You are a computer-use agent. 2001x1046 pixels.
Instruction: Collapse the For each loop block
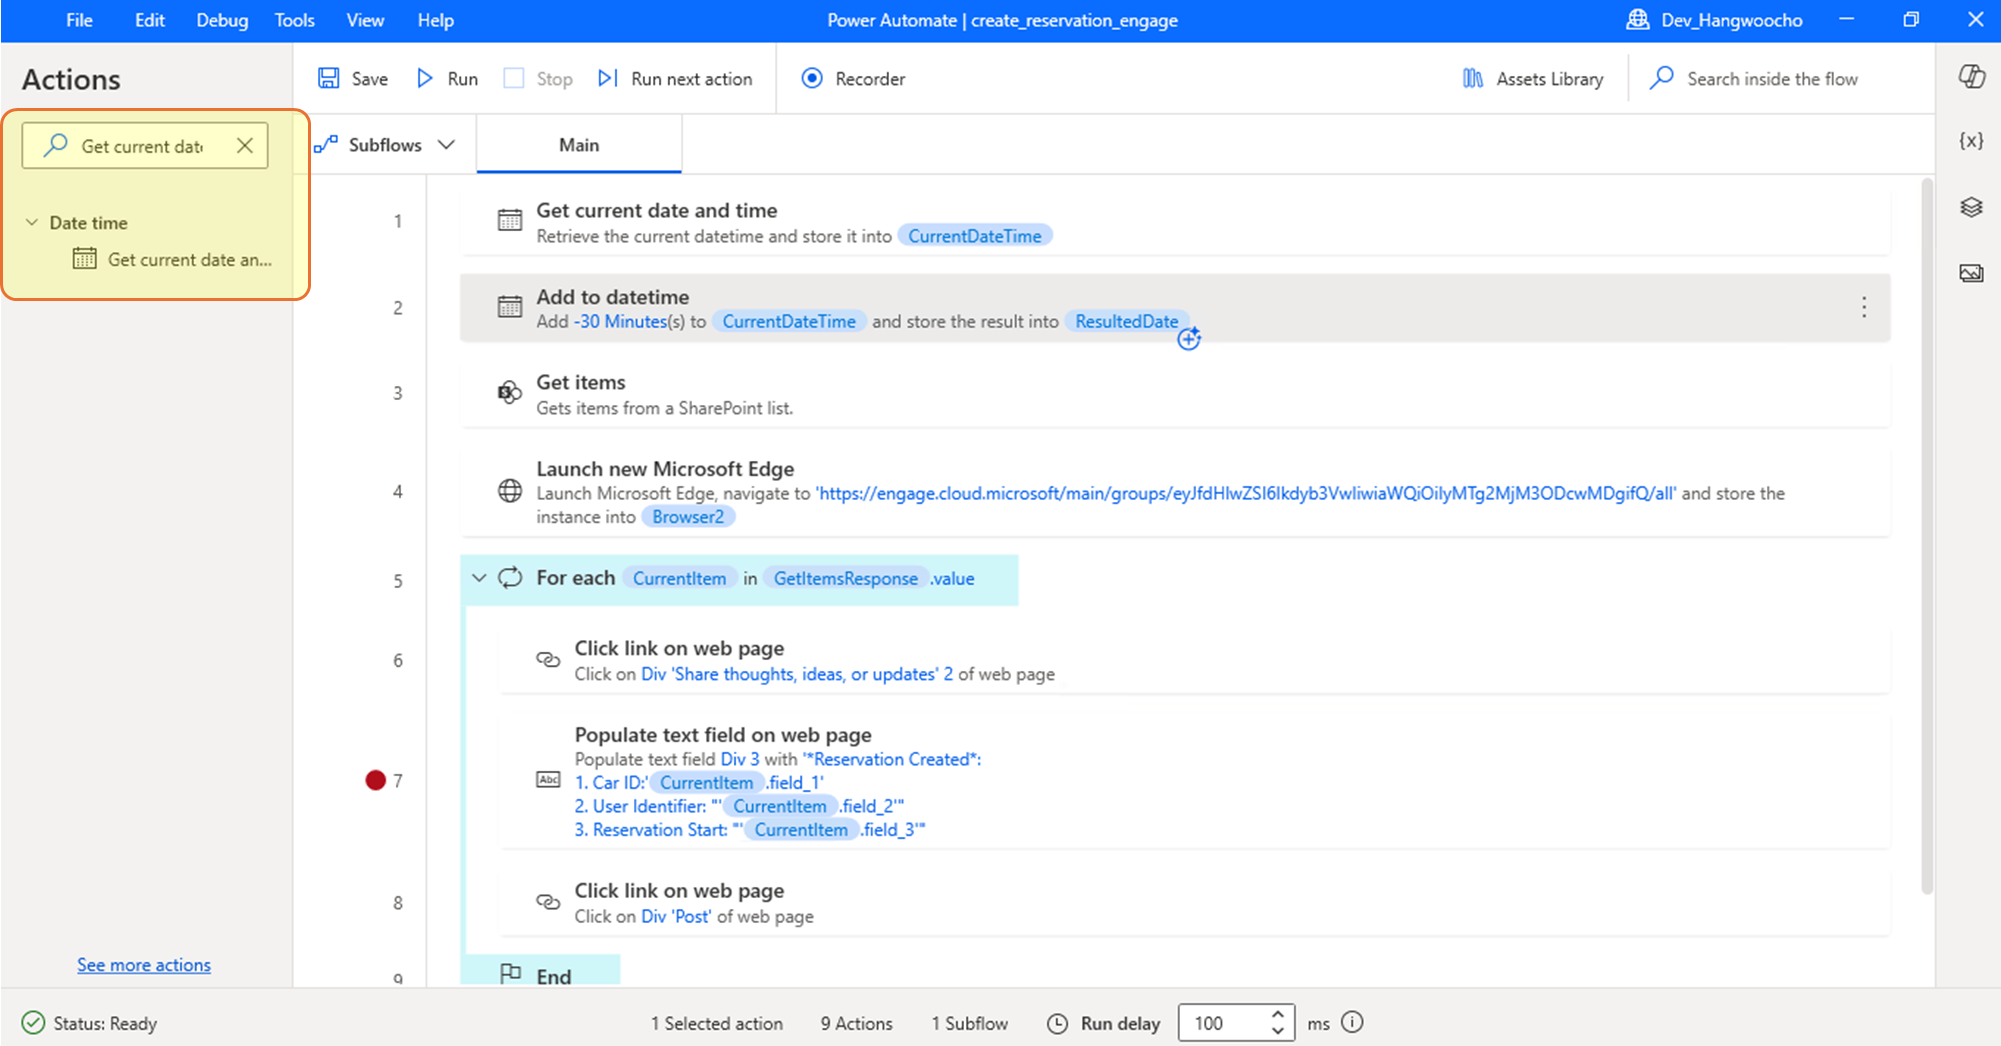pos(479,578)
